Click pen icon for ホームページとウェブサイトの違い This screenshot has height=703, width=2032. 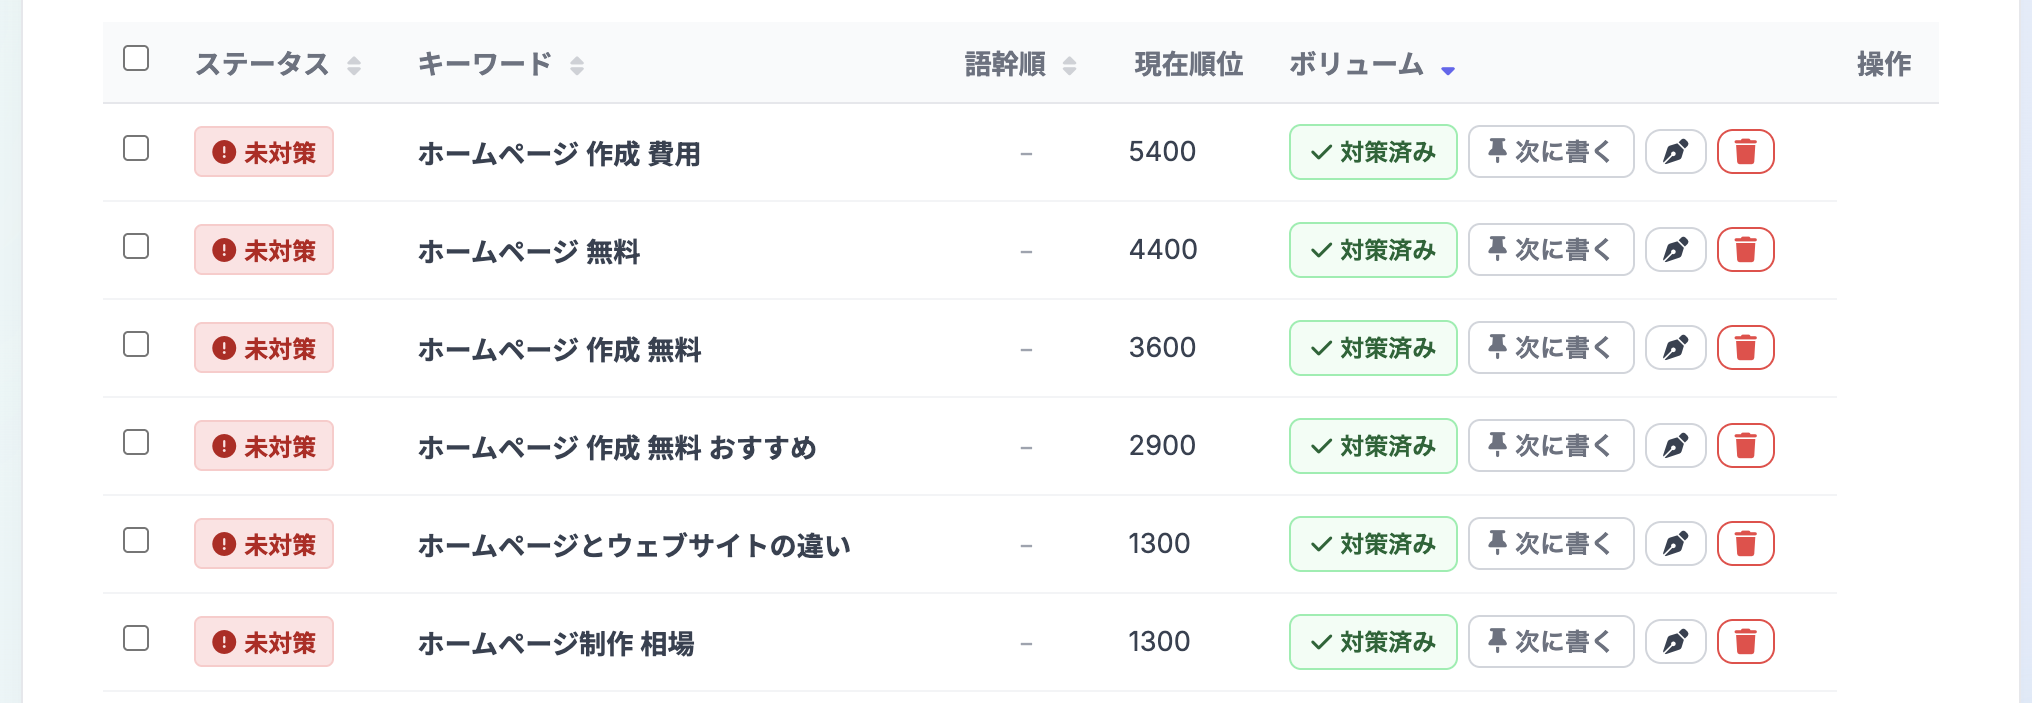(x=1675, y=544)
